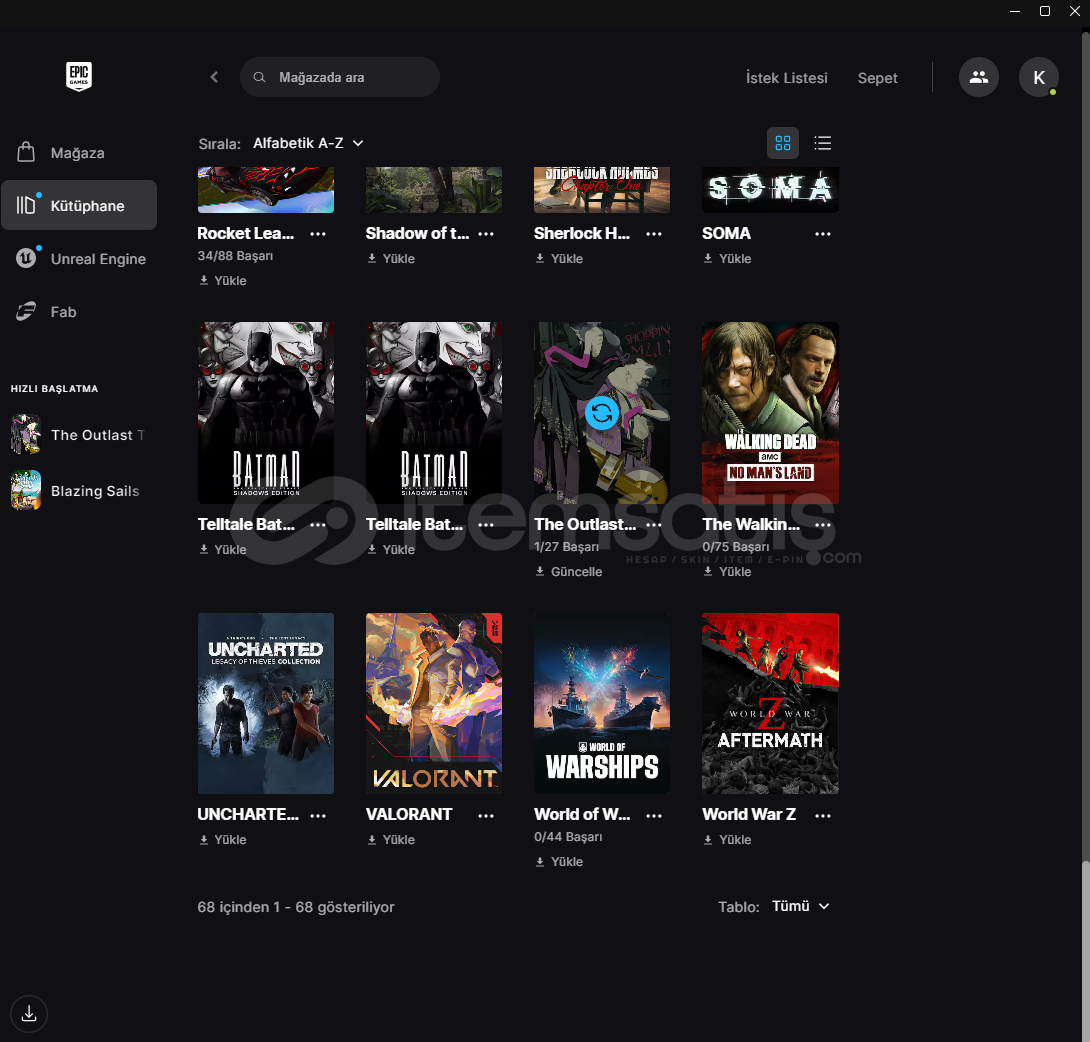The image size is (1090, 1042).
Task: Switch to grid view layout
Action: coord(783,143)
